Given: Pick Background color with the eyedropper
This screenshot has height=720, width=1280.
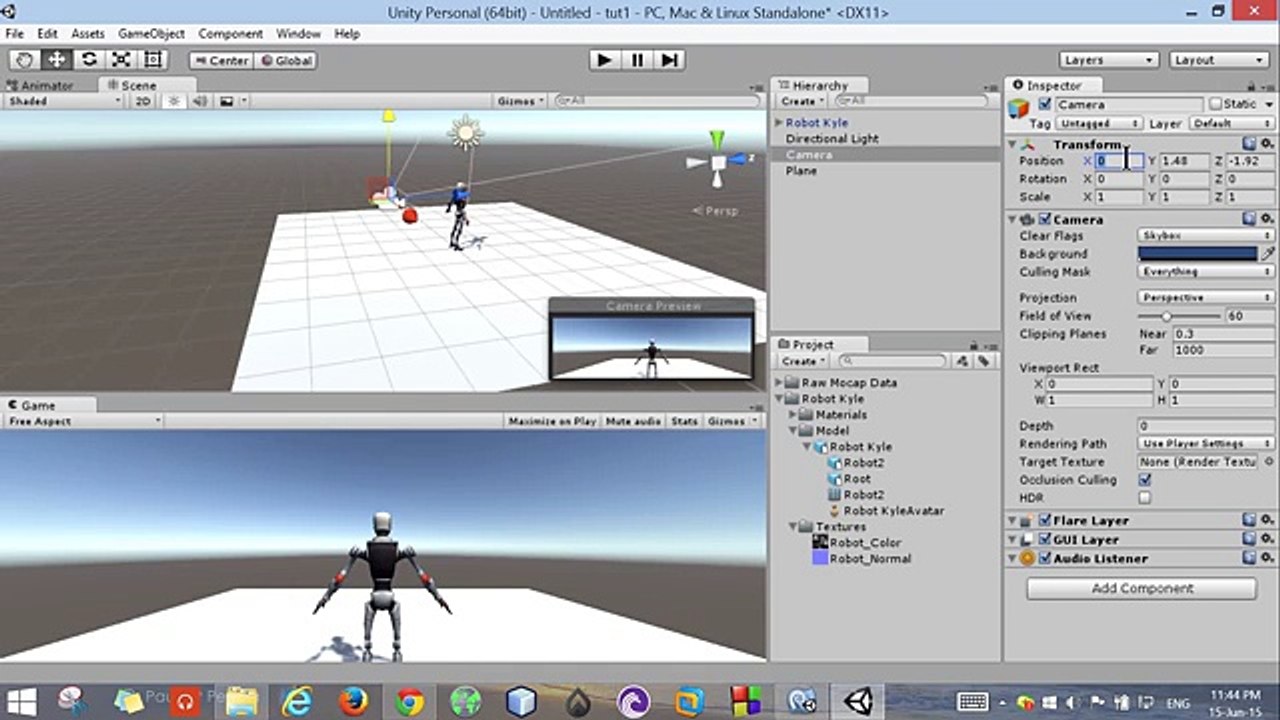Looking at the screenshot, I should tap(1268, 254).
